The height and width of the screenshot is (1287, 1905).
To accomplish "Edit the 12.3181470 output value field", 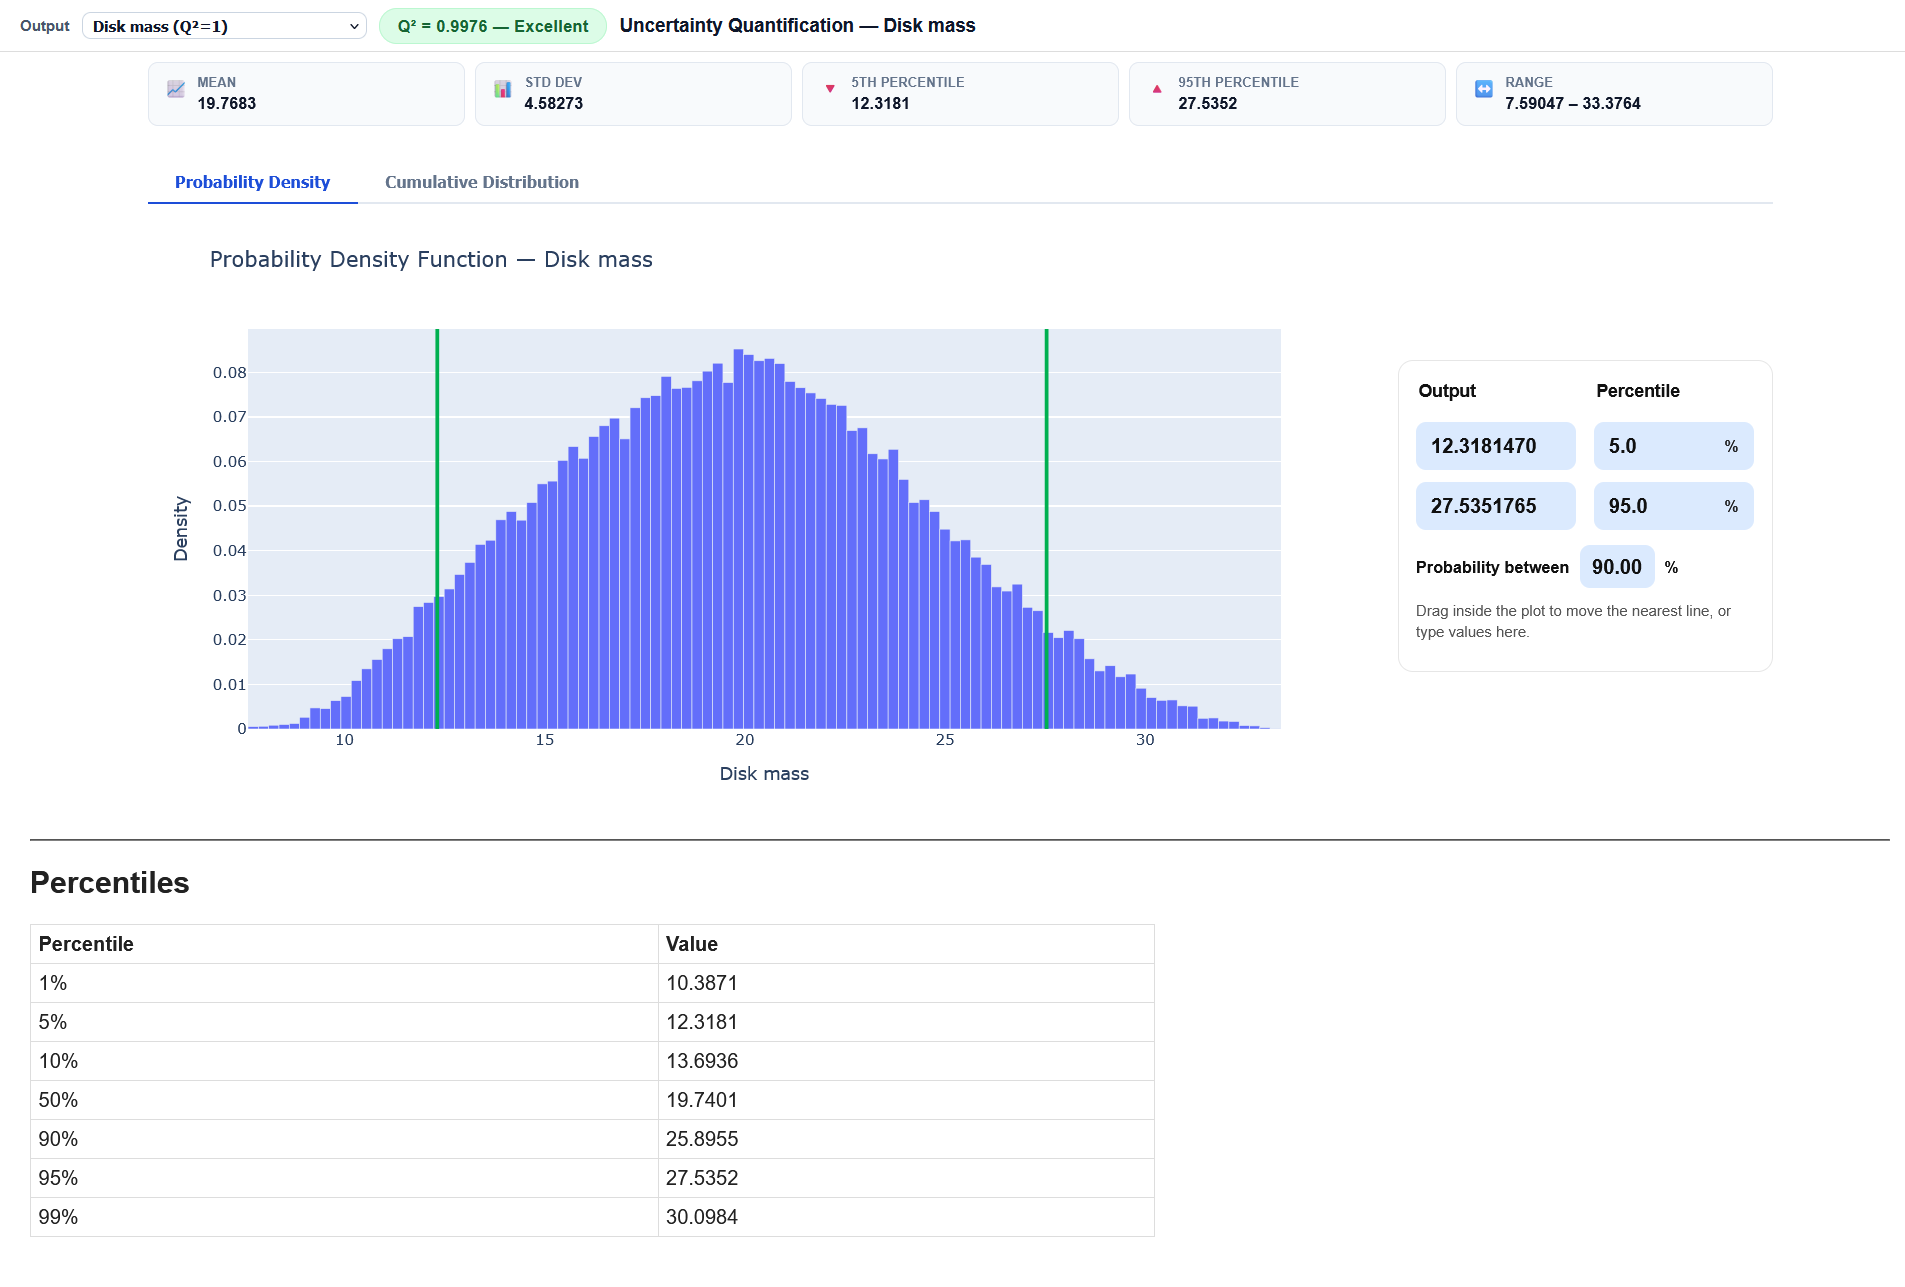I will (x=1495, y=446).
